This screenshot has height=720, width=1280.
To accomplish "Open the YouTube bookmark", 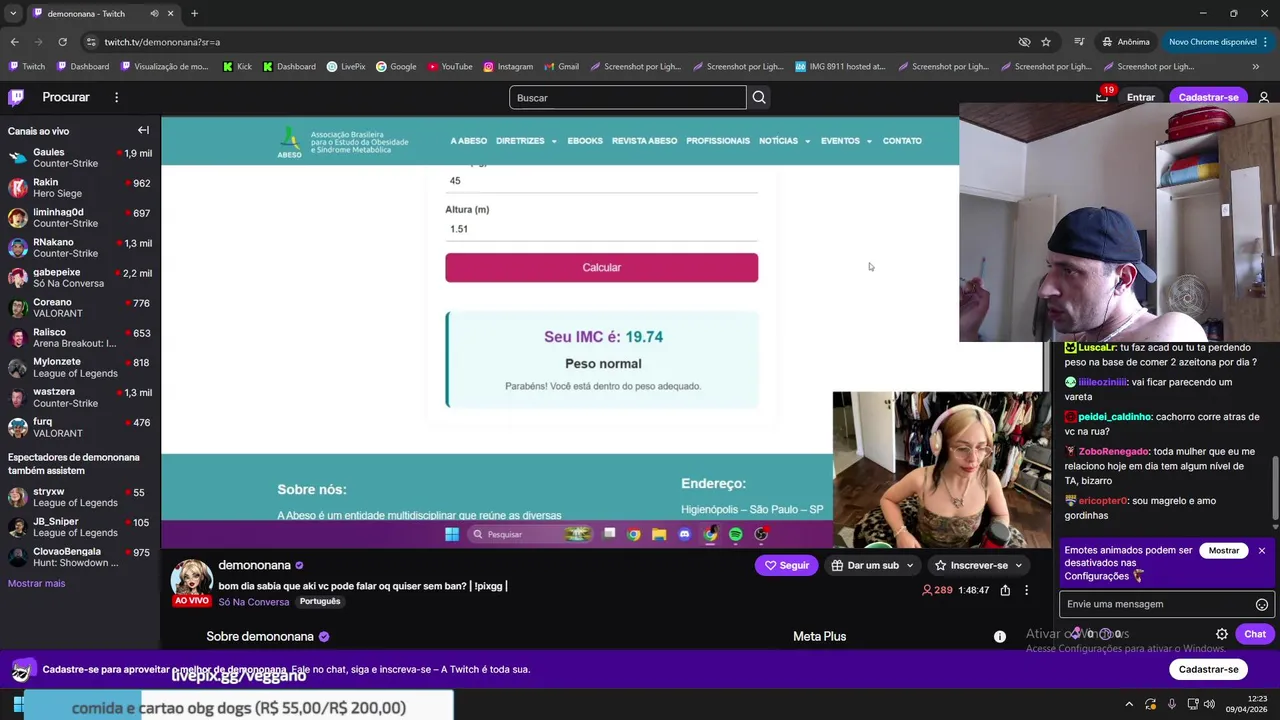I will pos(450,67).
